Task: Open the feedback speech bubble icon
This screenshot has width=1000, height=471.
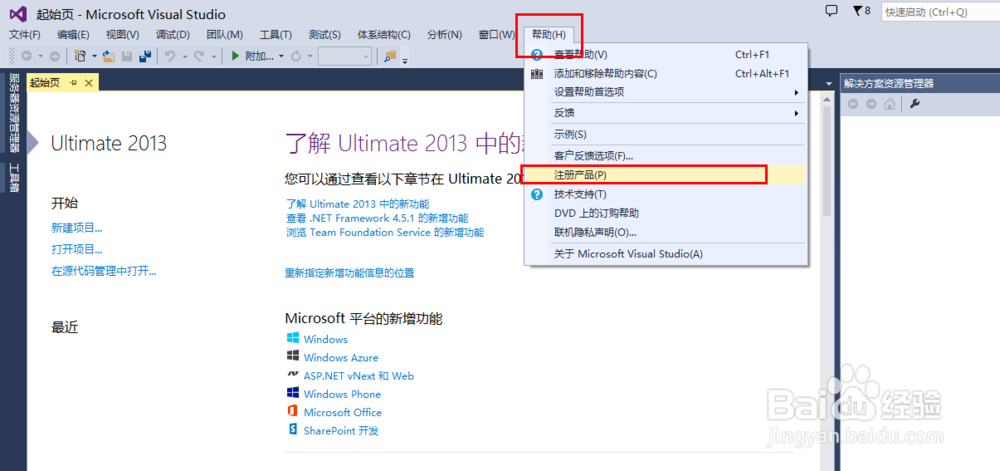Action: 831,11
